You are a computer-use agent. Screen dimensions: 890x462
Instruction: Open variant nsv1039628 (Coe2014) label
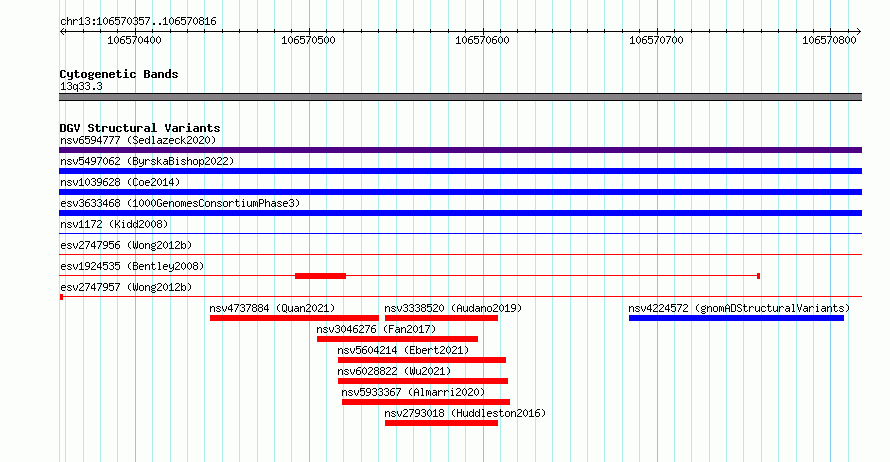[120, 182]
